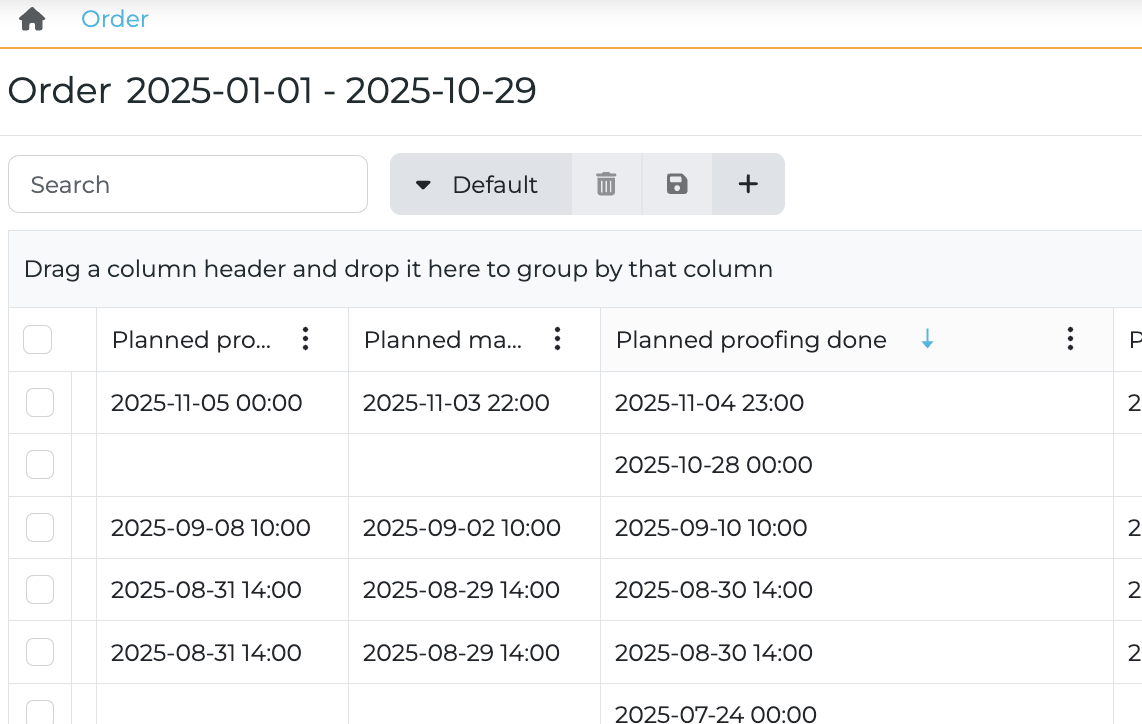The width and height of the screenshot is (1142, 724).
Task: Tick the checkbox for the 2025-09-10 10:00 row
Action: click(40, 527)
